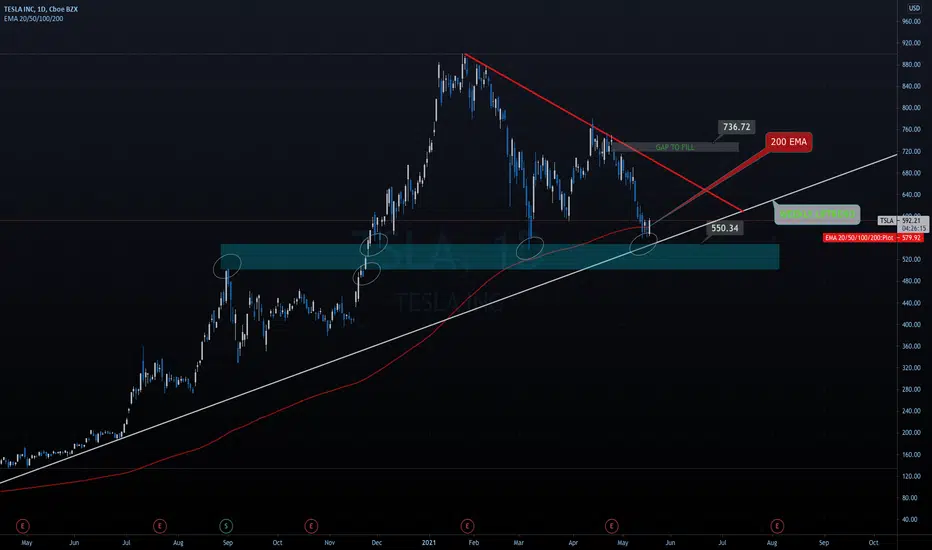Click the 480.00 price axis label

(x=911, y=281)
